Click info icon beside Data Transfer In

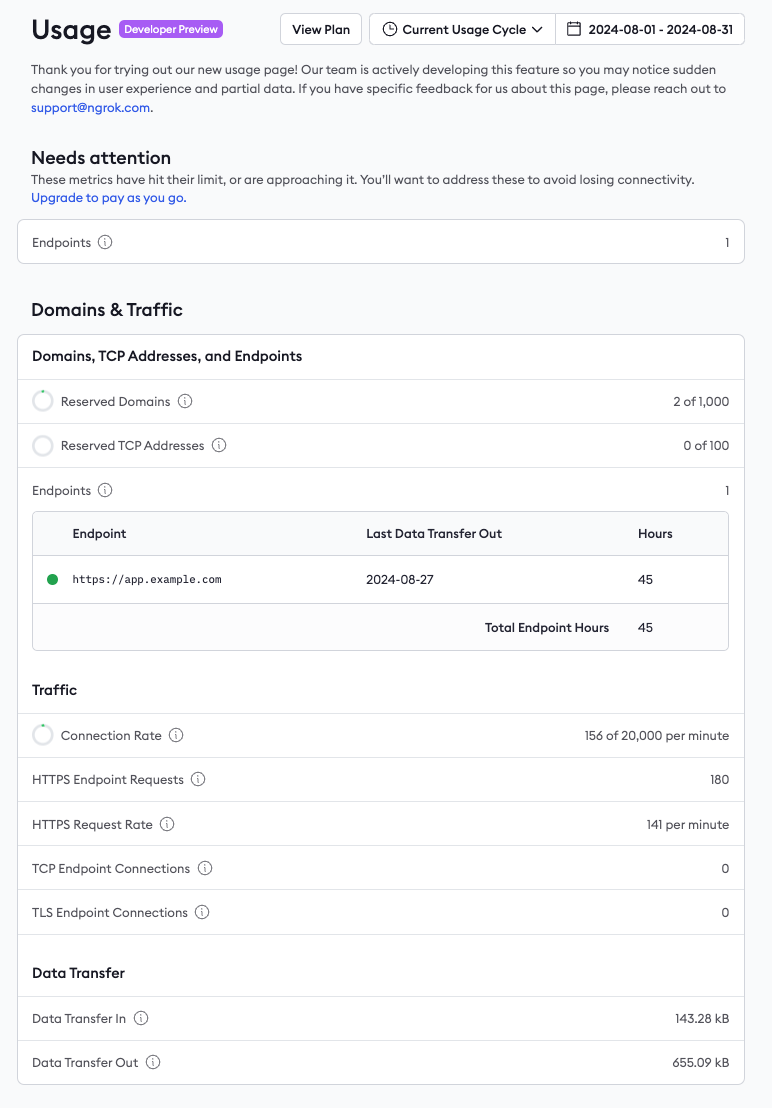click(x=141, y=1018)
